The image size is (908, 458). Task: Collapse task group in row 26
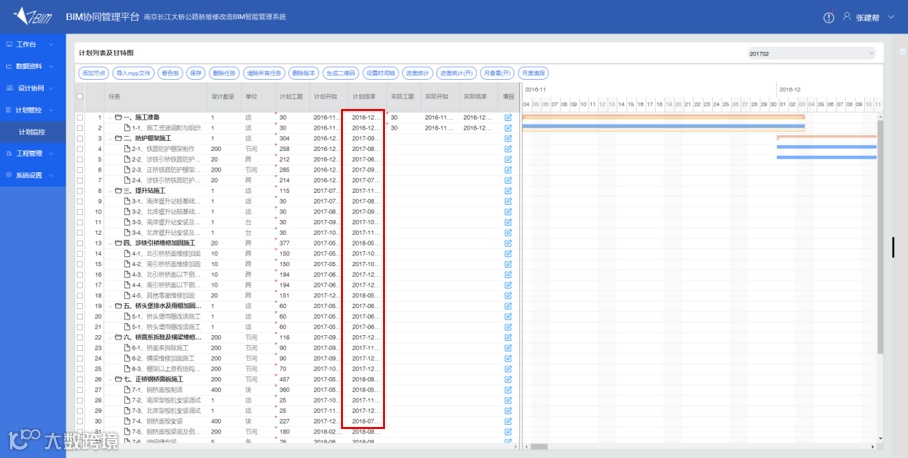pyautogui.click(x=110, y=379)
